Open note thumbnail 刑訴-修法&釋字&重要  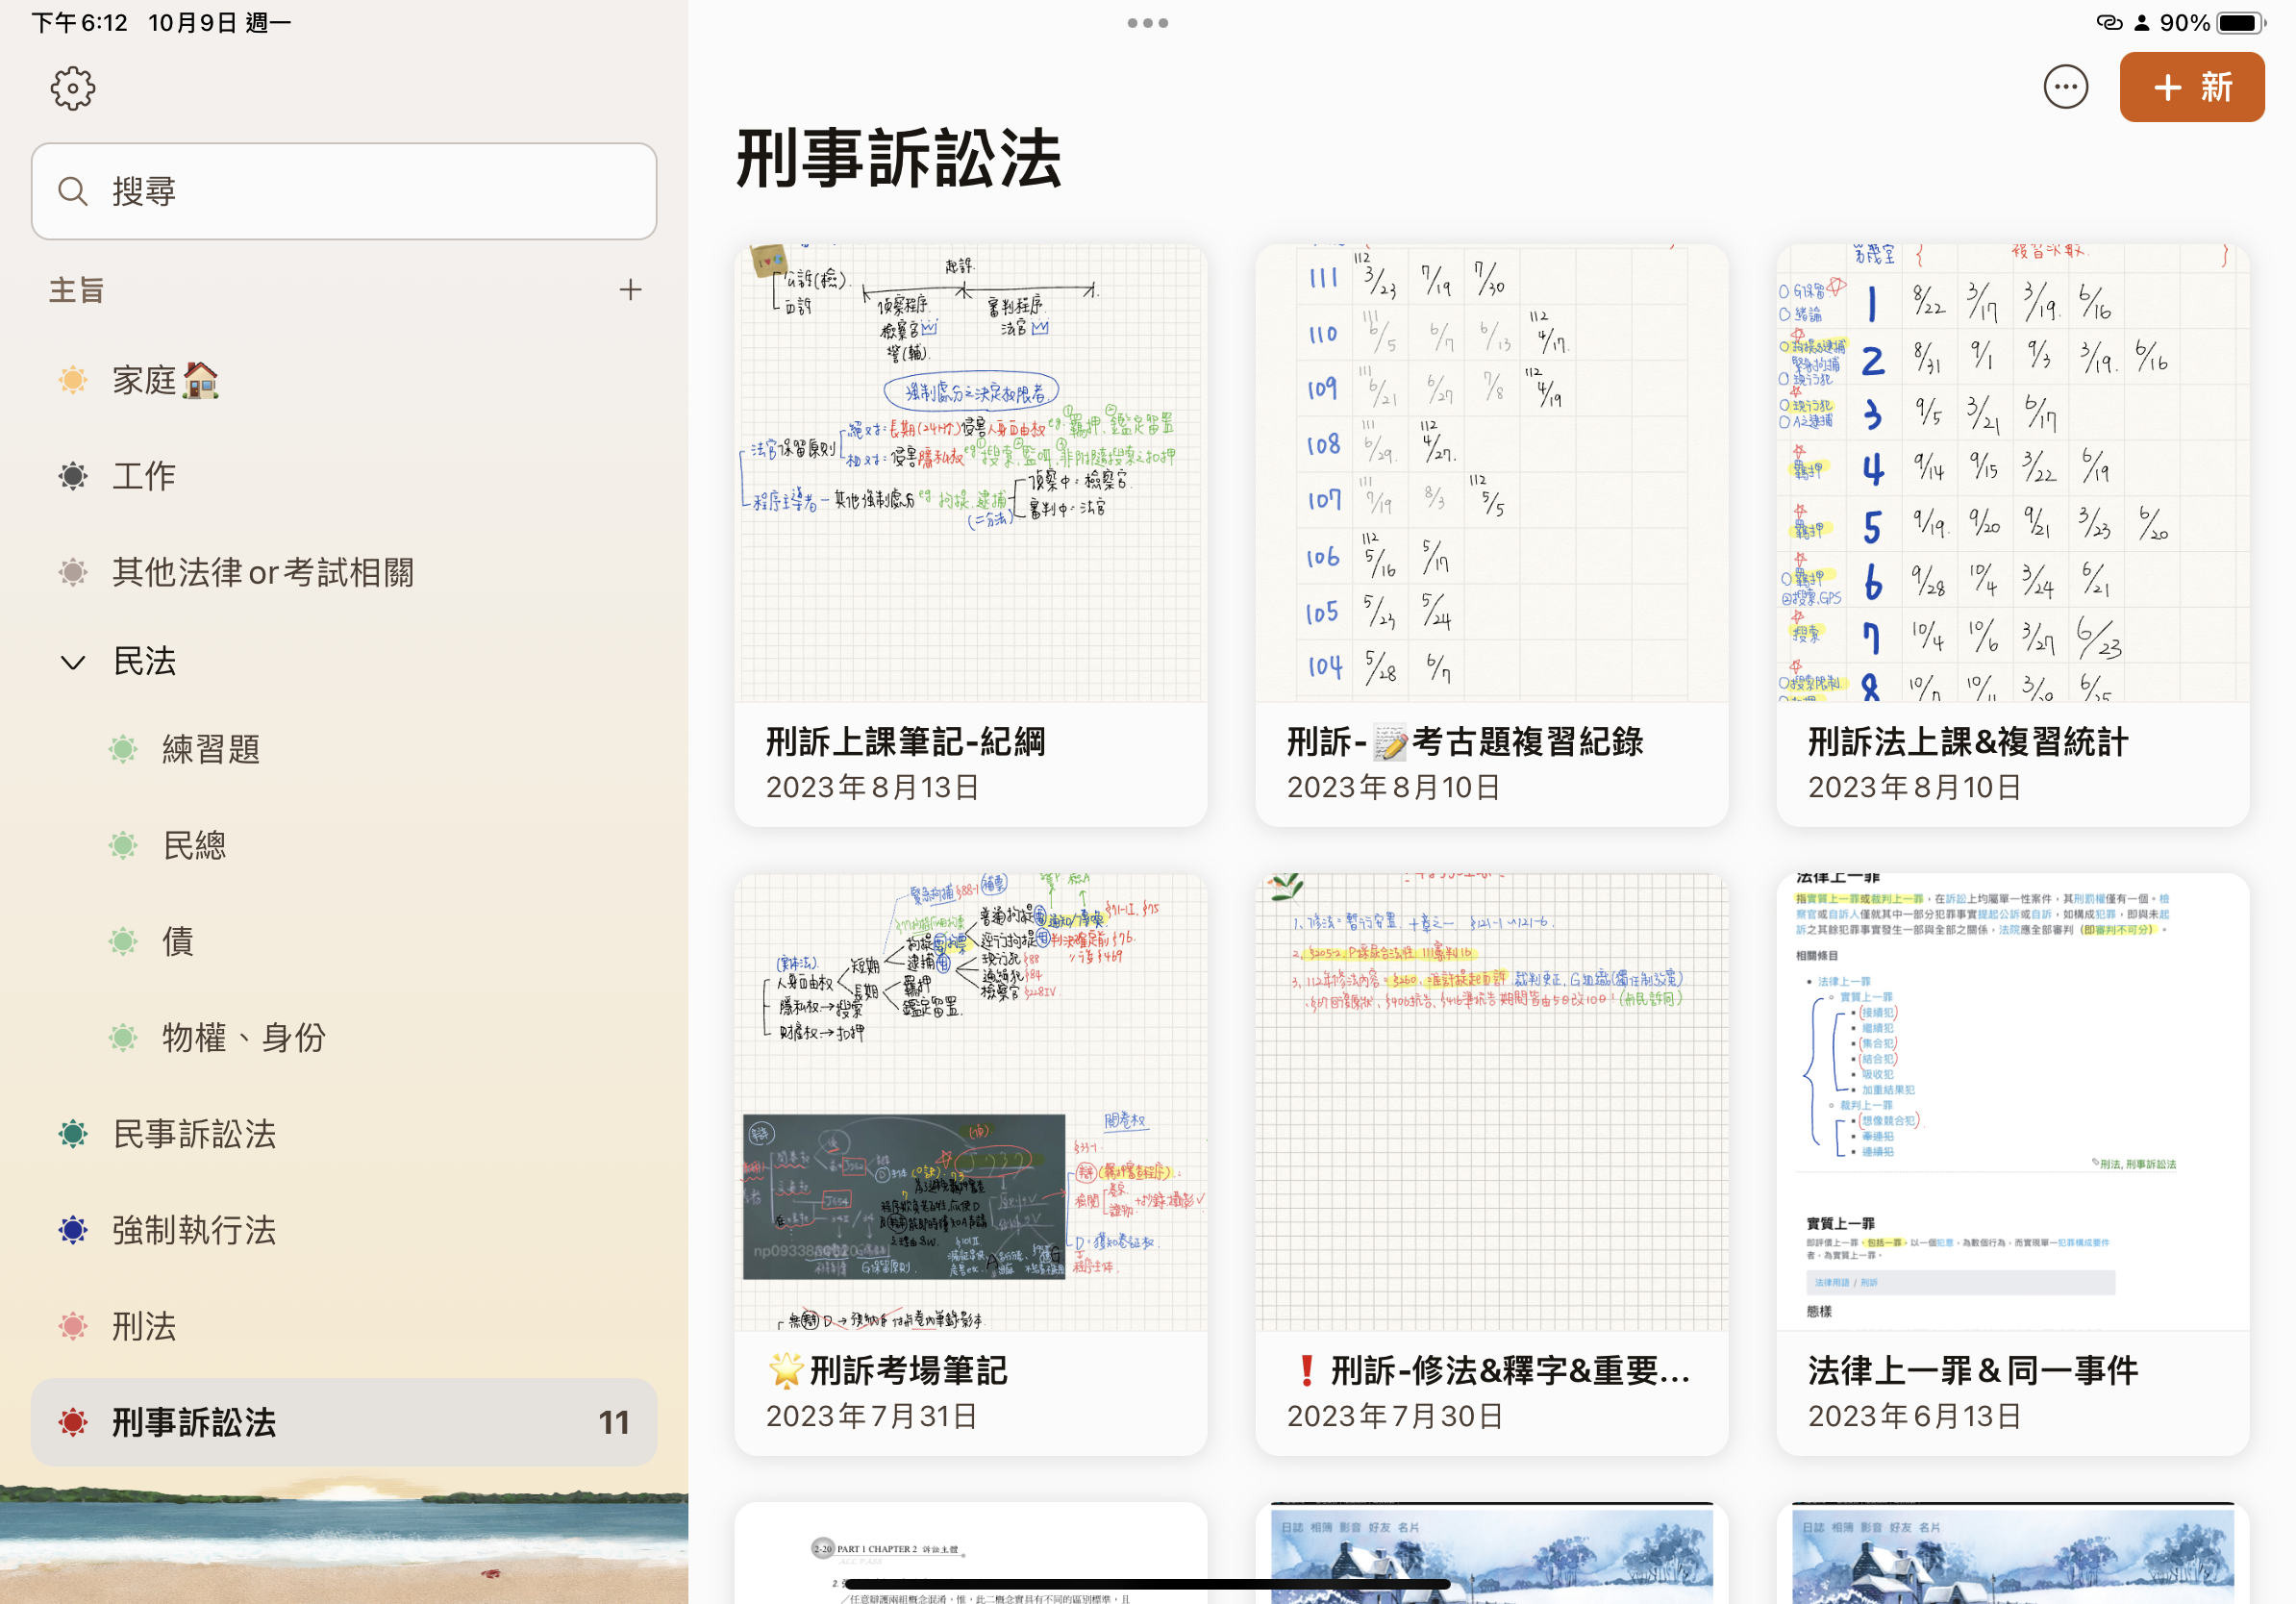[1491, 1102]
